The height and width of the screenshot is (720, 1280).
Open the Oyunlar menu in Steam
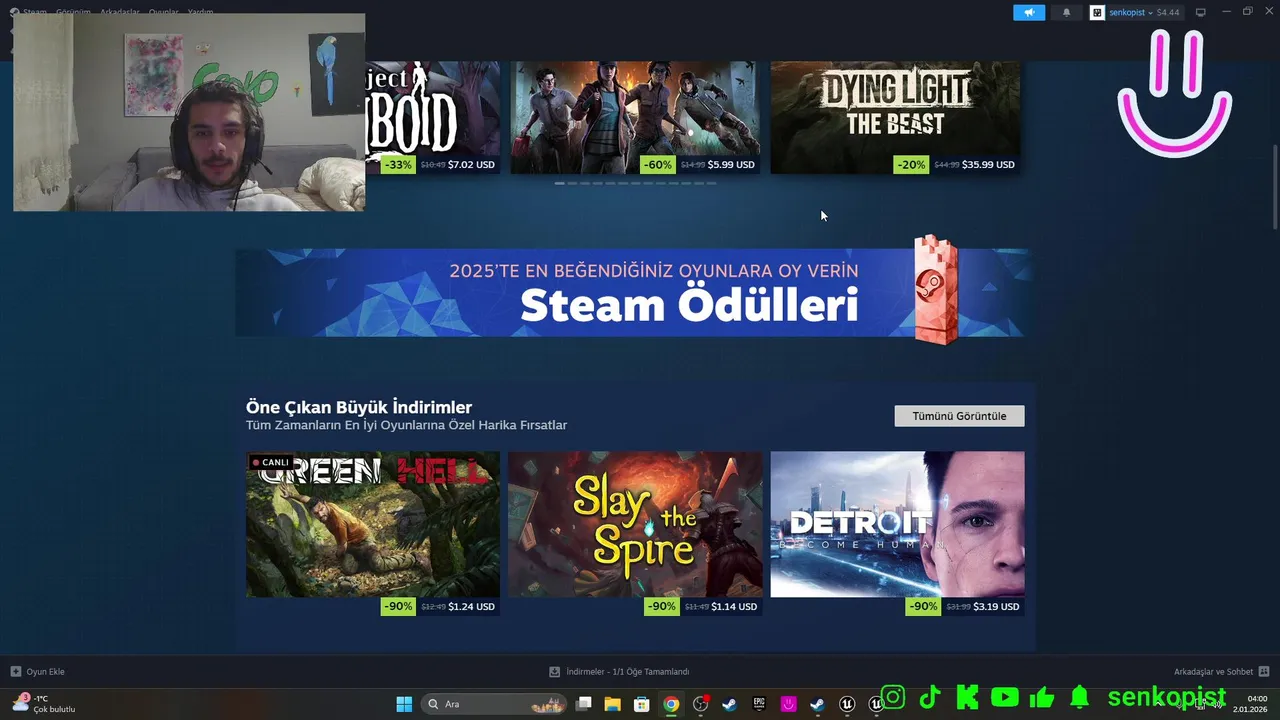(164, 12)
